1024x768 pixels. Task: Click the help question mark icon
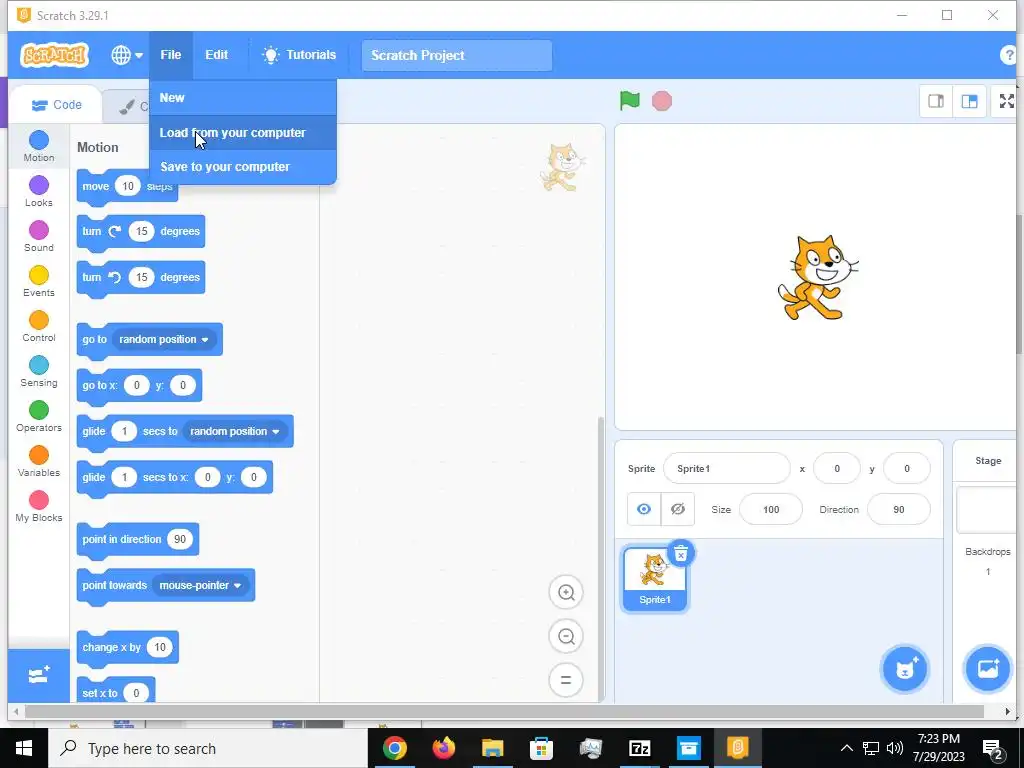click(1009, 56)
